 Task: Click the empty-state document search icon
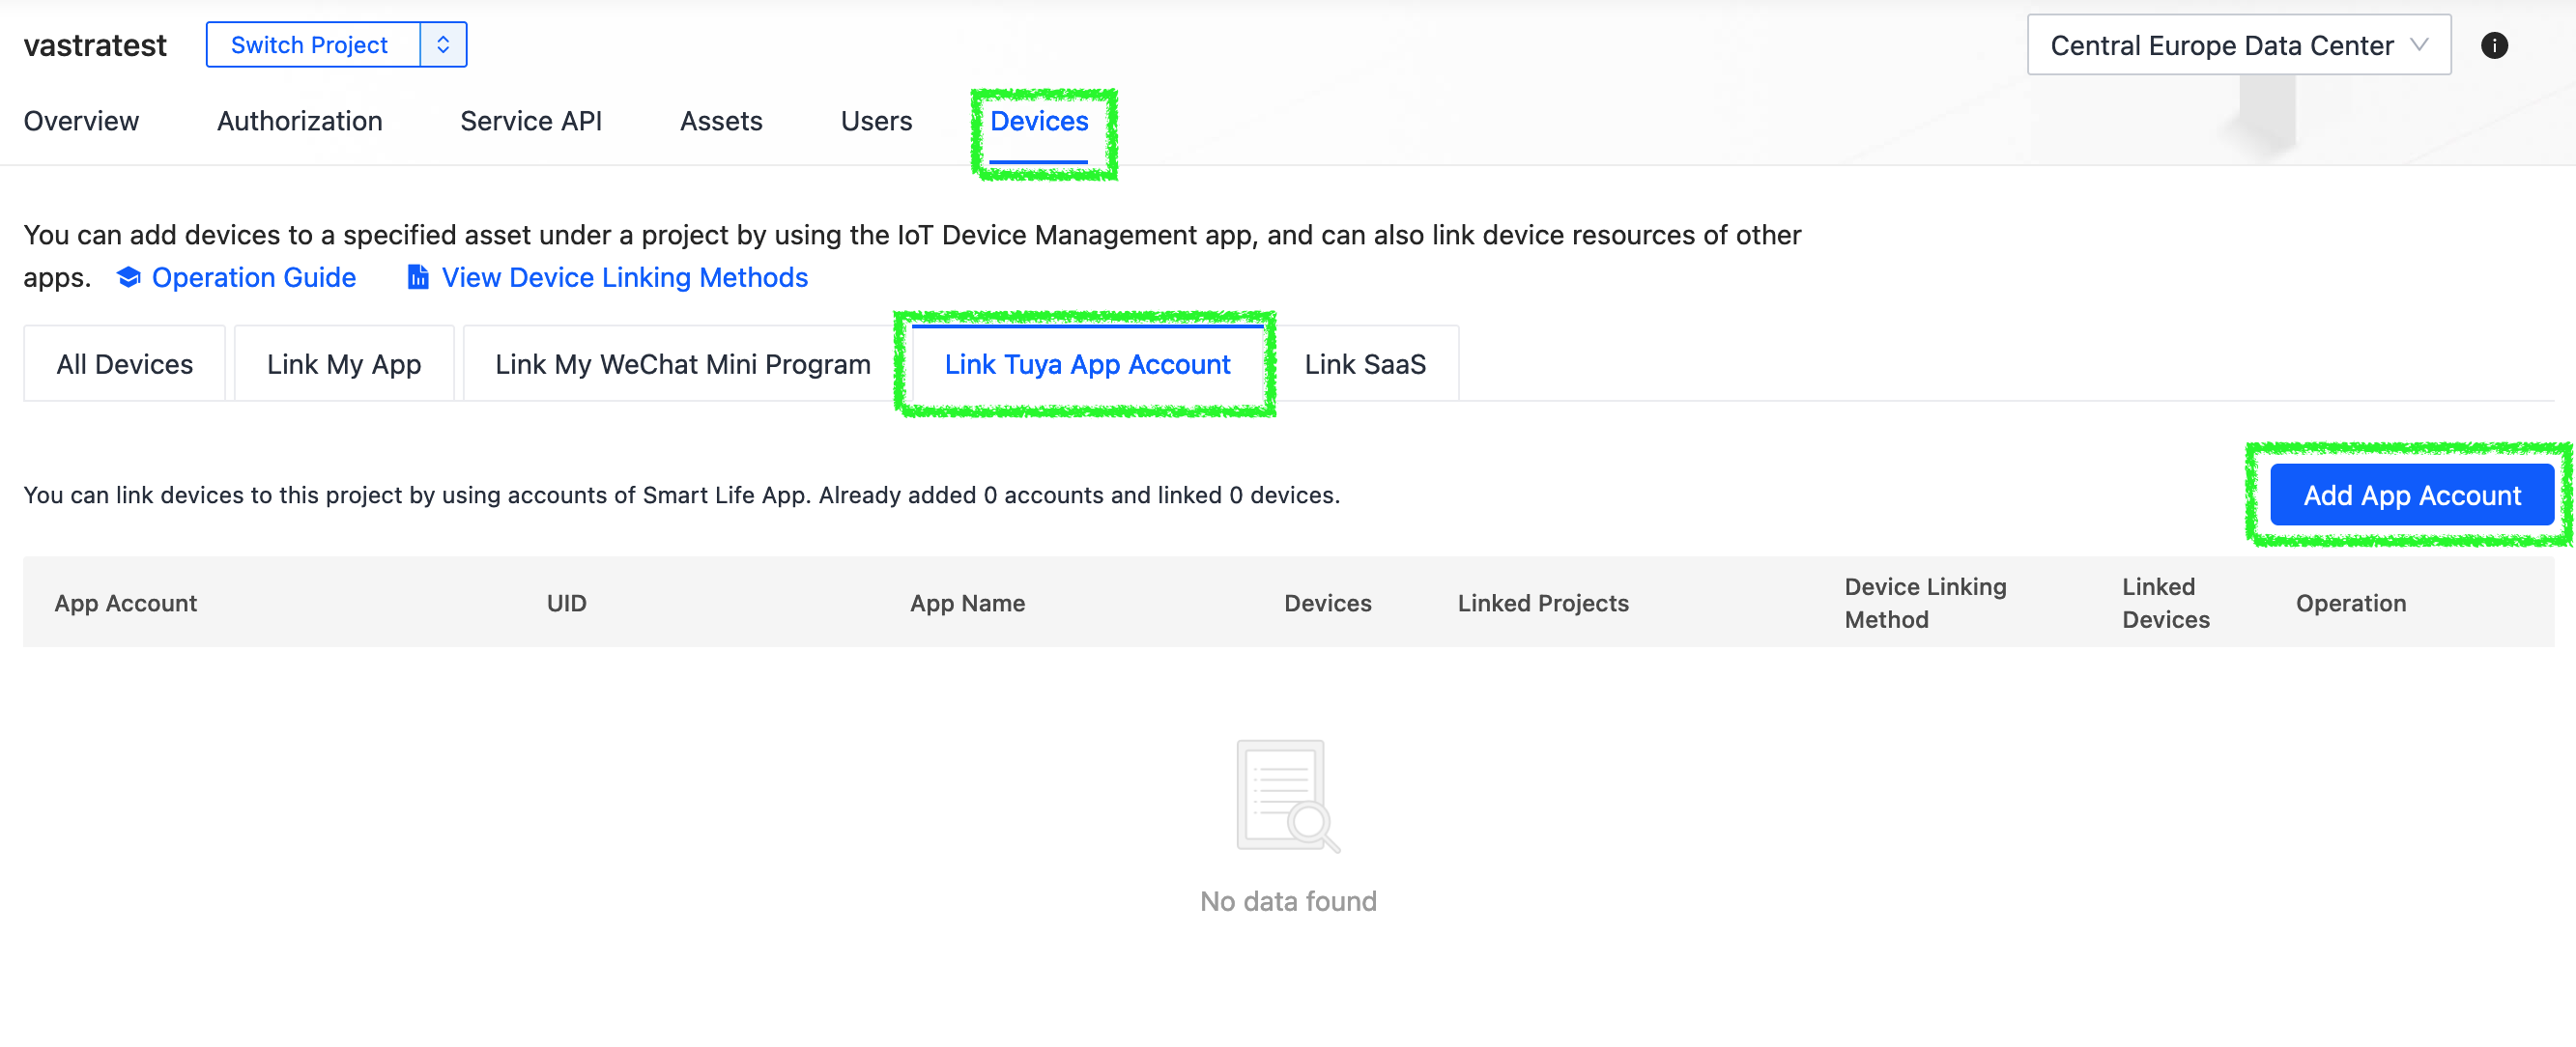(x=1287, y=796)
